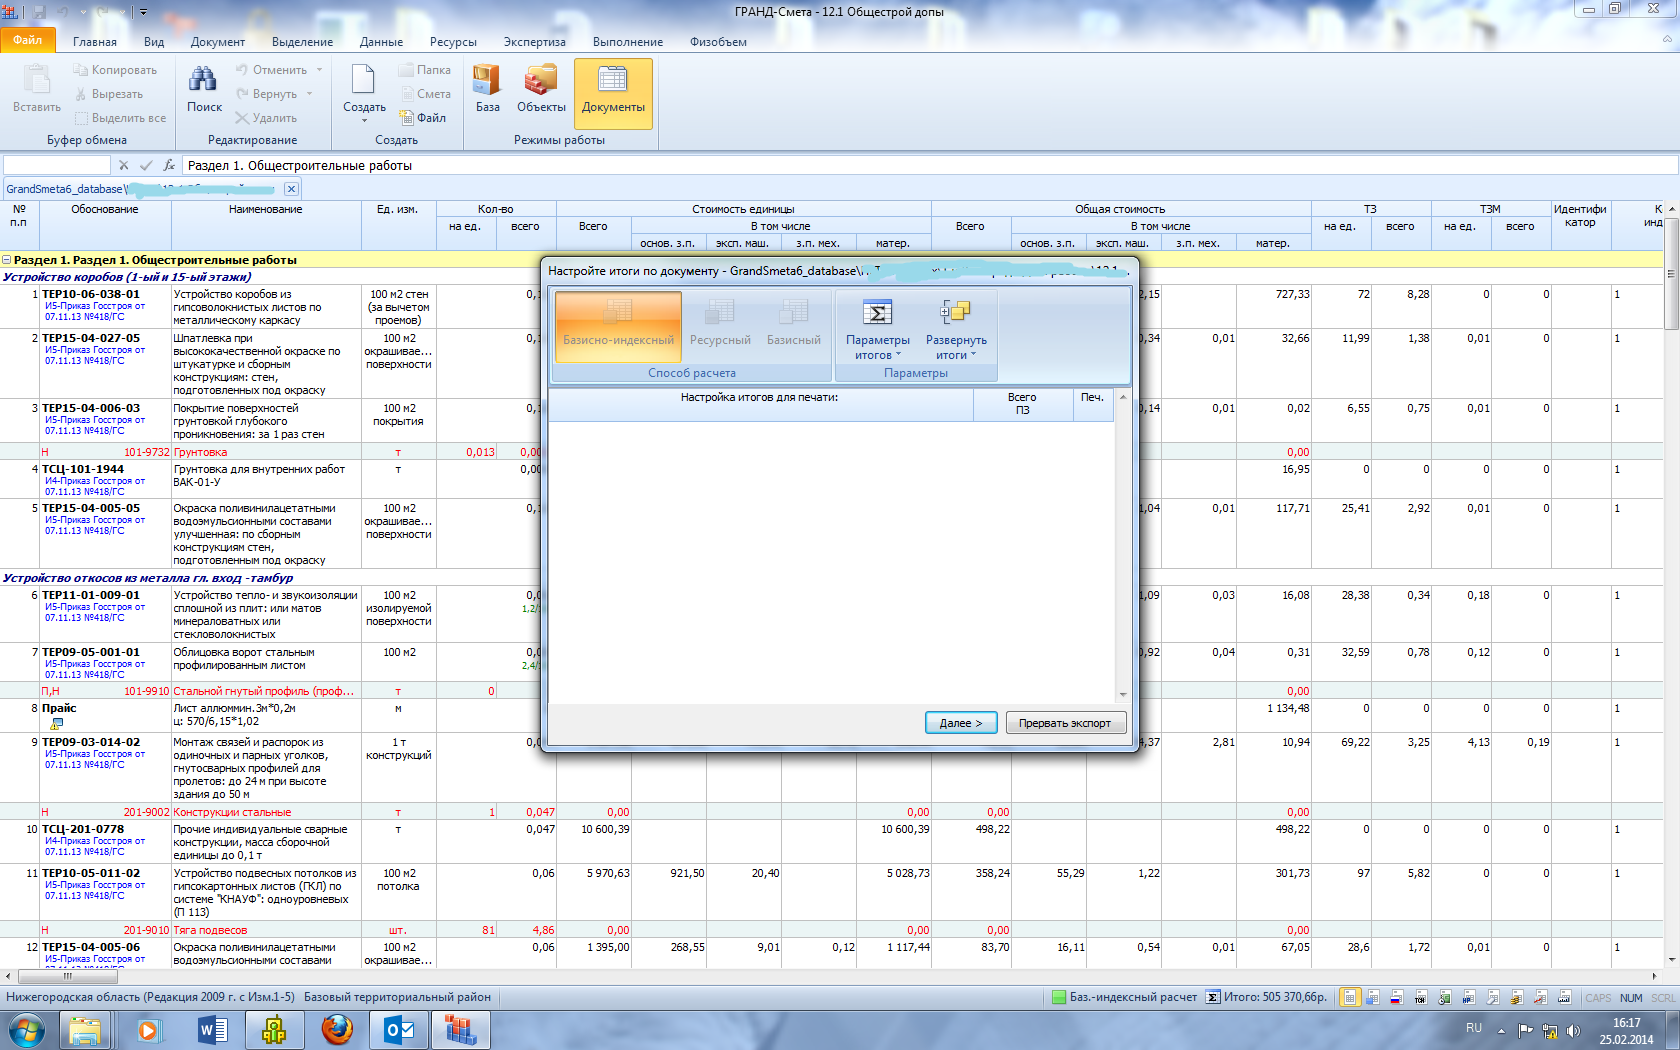
Task: Click the formula bar input field
Action: [x=930, y=166]
